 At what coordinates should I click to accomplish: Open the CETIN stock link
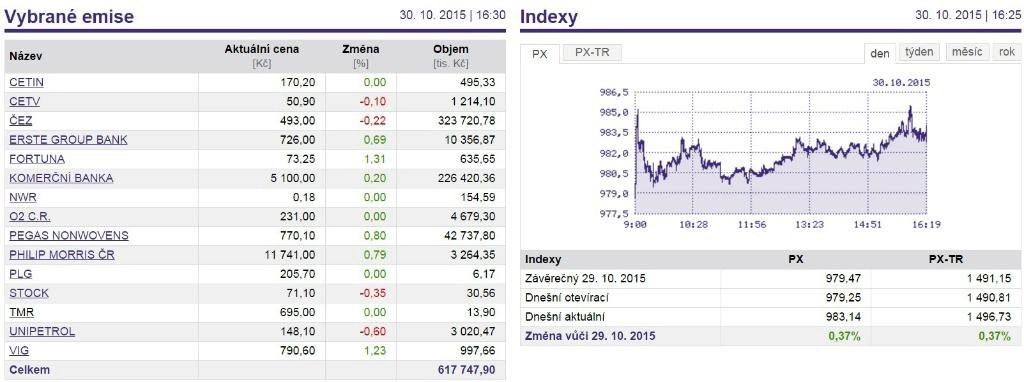pos(27,82)
